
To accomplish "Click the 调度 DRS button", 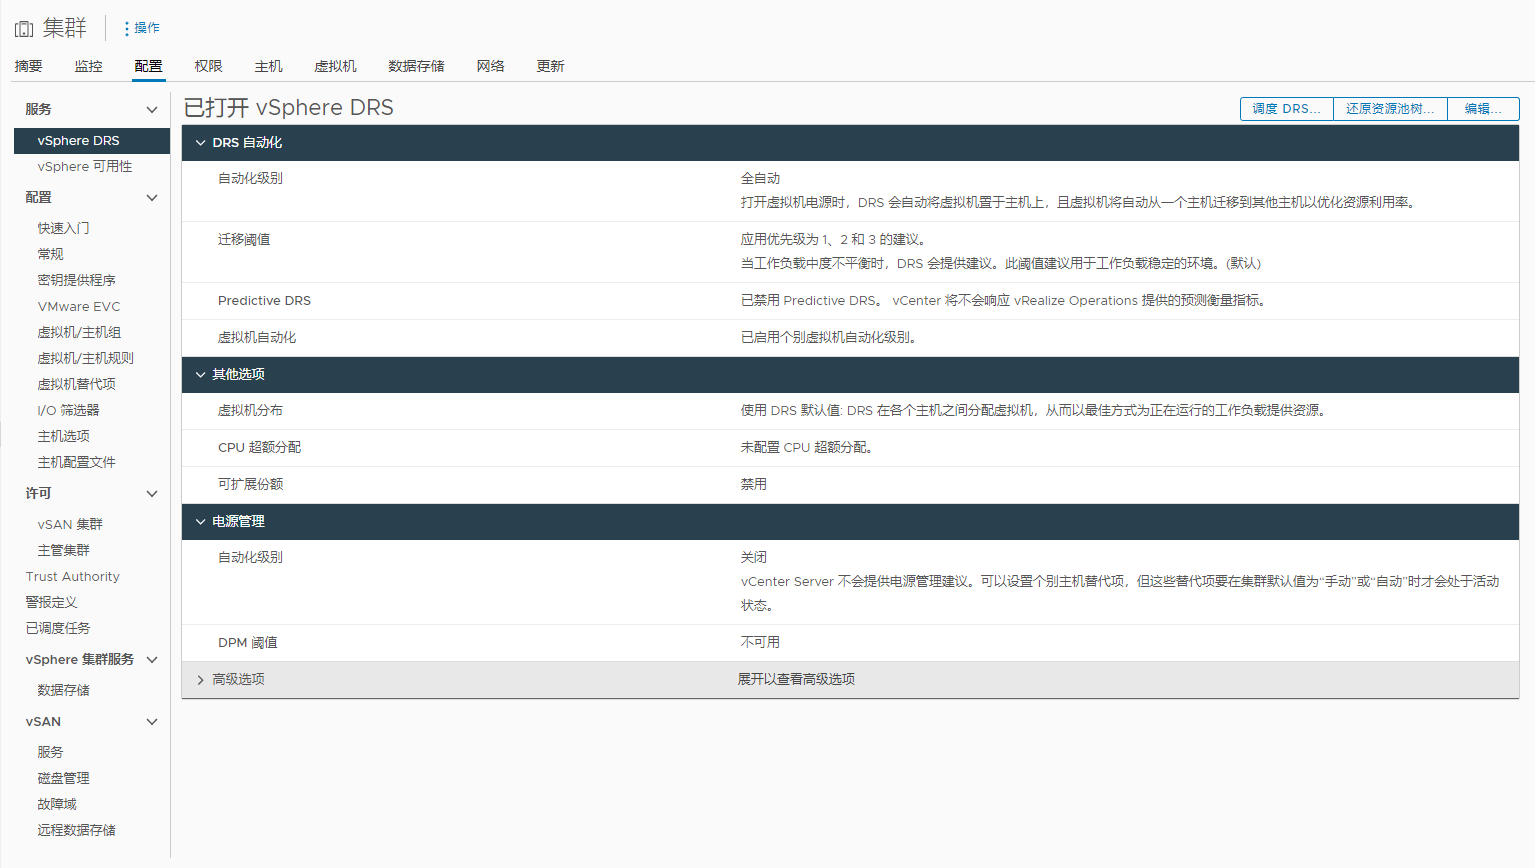I will tap(1286, 109).
